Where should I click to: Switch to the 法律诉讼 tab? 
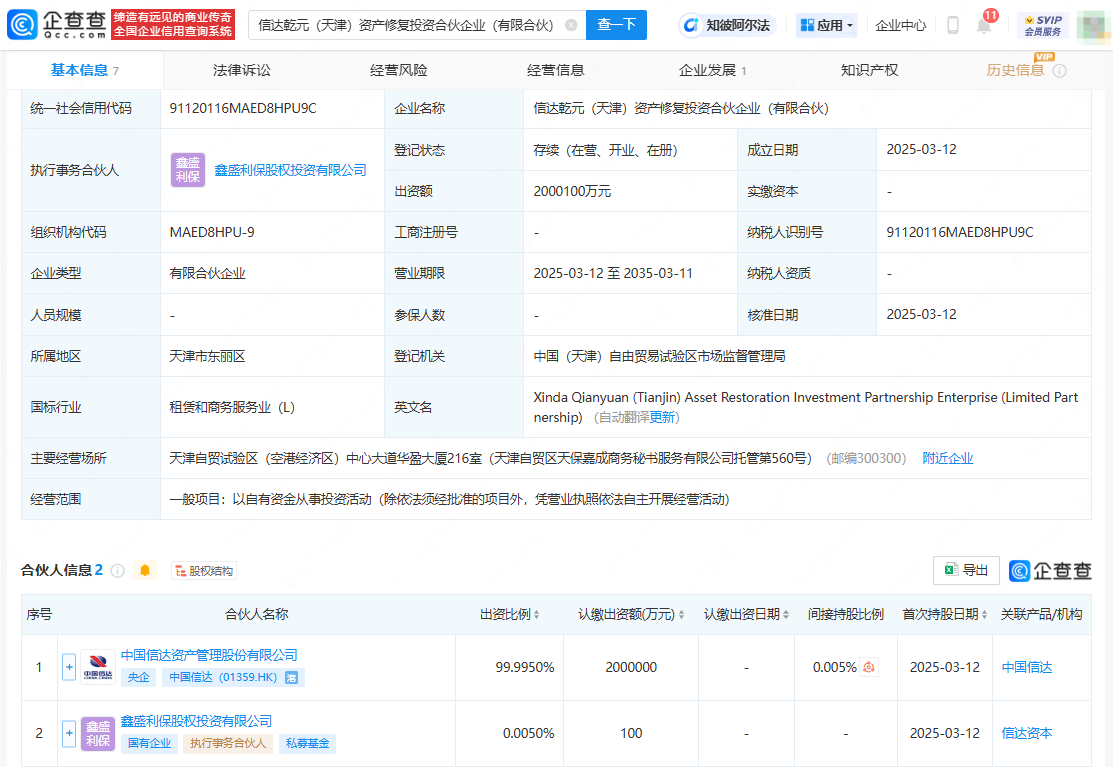(241, 70)
